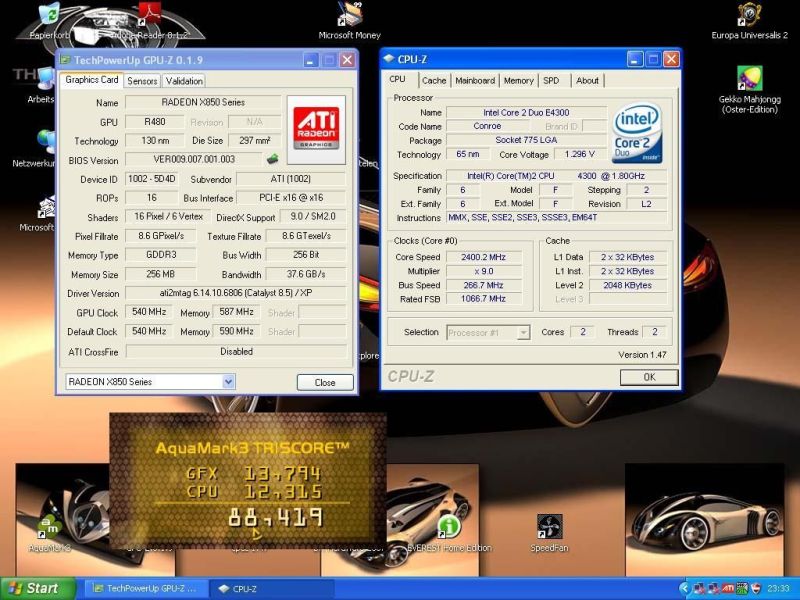Click the Core Speed 2400.2 MHz value
The width and height of the screenshot is (800, 600).
484,257
